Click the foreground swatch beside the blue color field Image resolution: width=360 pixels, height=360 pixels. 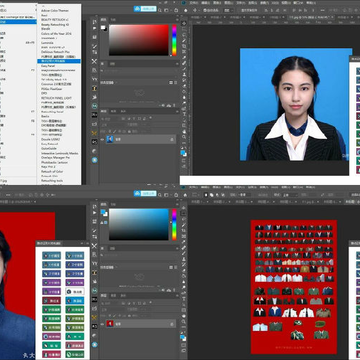103,212
